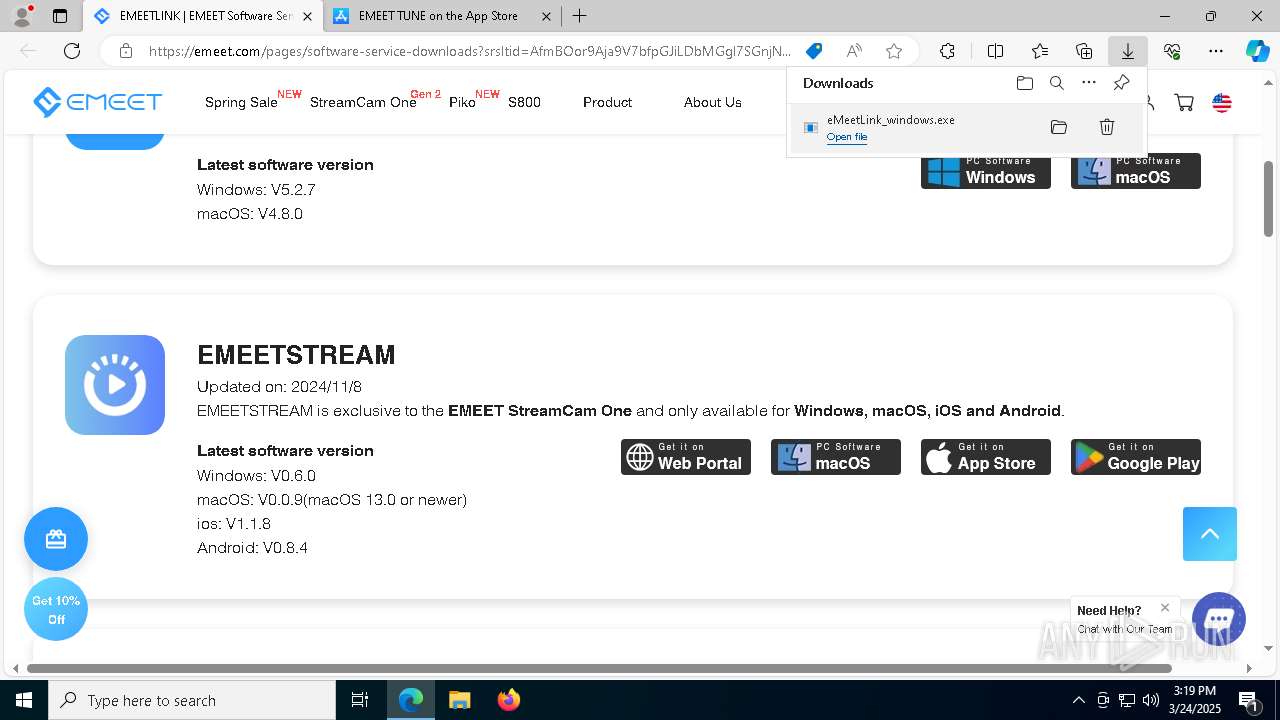1280x720 pixels.
Task: Click the horizontal page scrollbar
Action: click(599, 668)
